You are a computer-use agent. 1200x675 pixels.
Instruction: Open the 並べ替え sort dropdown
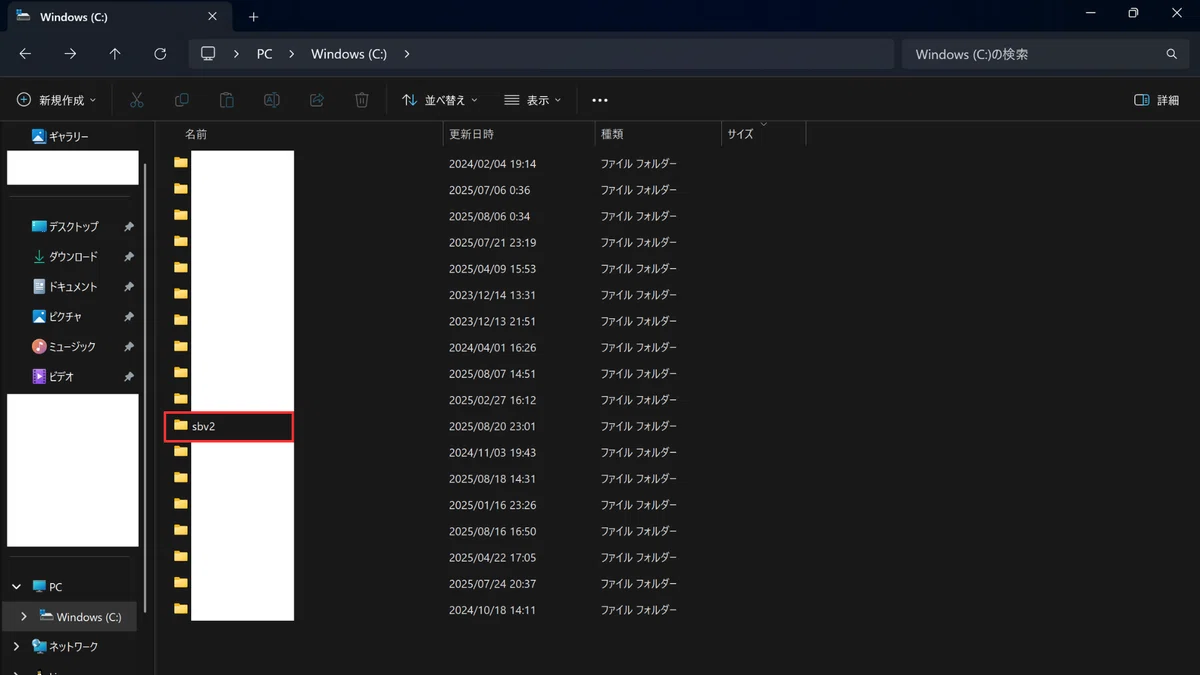point(440,100)
